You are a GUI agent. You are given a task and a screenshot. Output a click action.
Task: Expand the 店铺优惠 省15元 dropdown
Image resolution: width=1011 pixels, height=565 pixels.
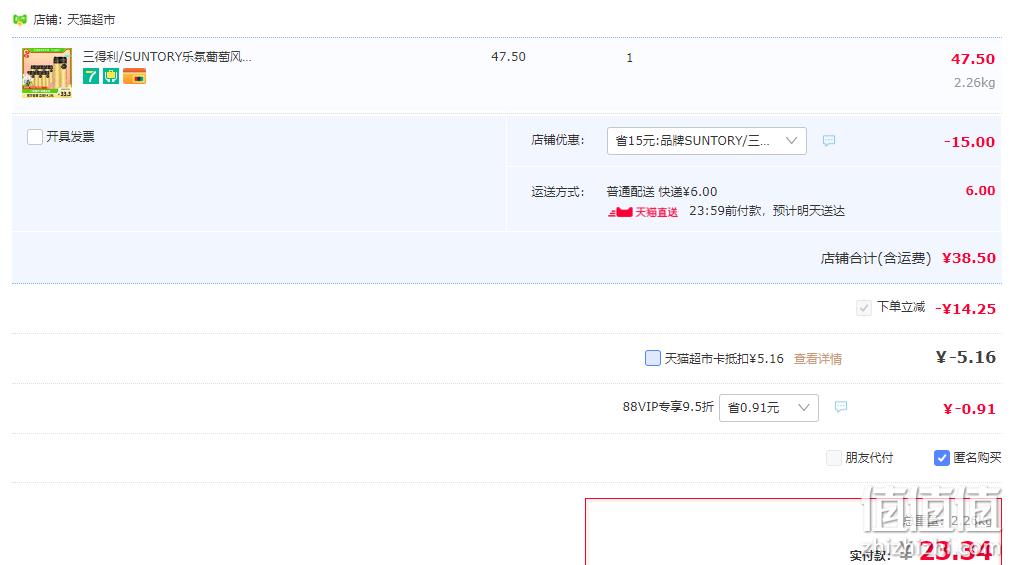[707, 141]
